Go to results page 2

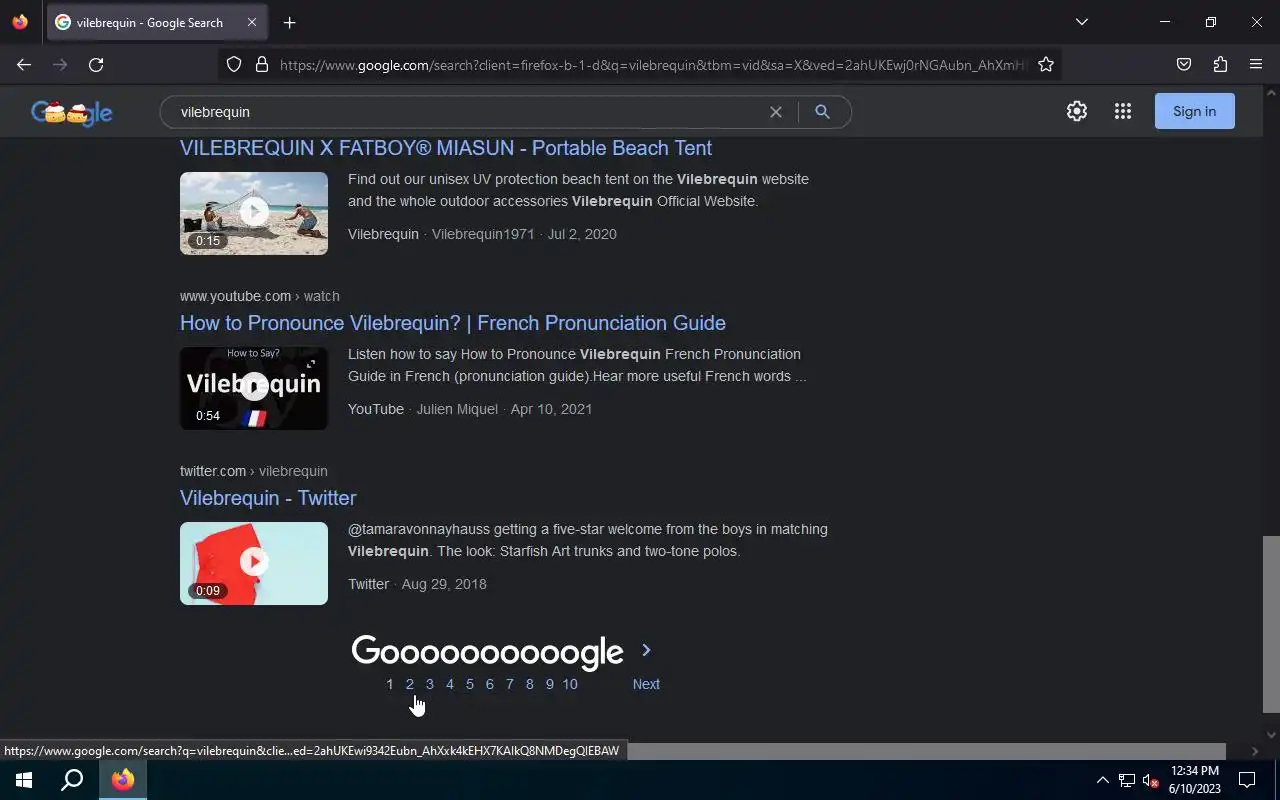(x=409, y=684)
